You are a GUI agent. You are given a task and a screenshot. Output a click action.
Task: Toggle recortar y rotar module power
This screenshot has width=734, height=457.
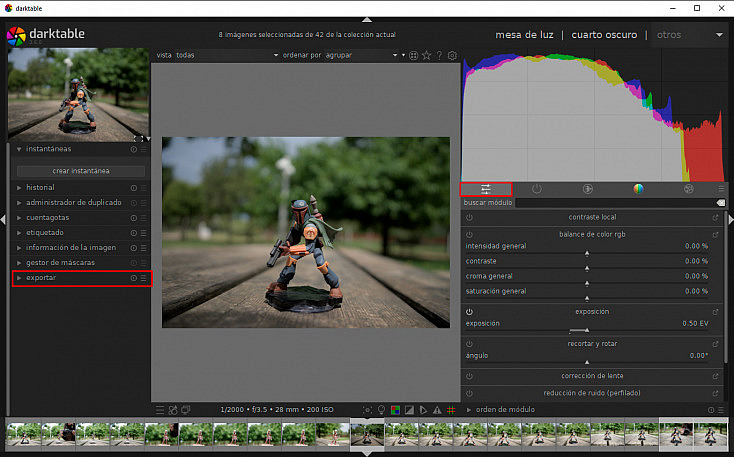click(x=469, y=344)
